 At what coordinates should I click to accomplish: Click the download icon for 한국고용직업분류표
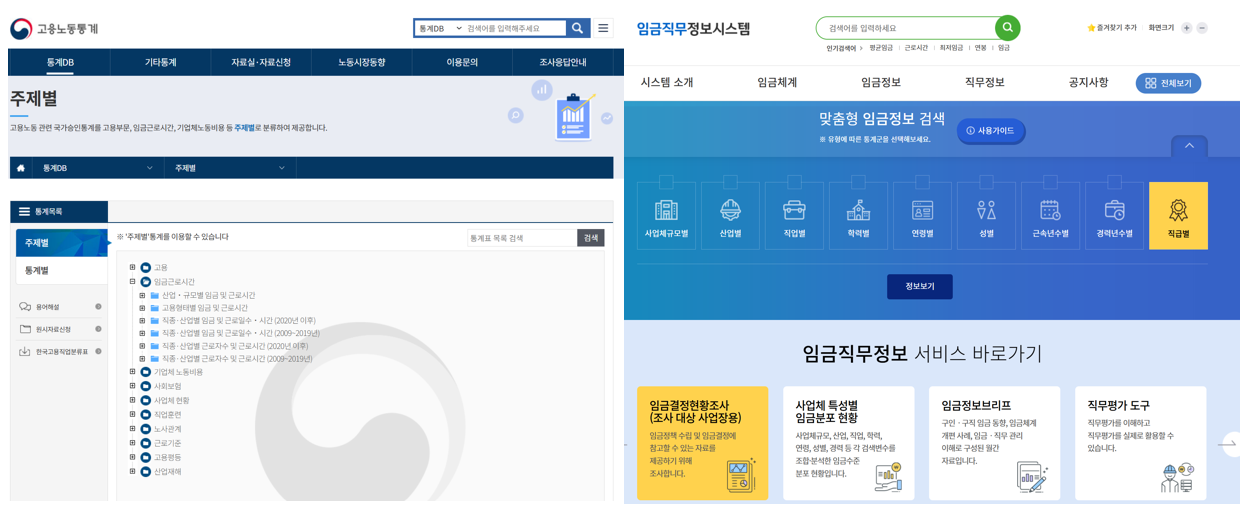[25, 351]
